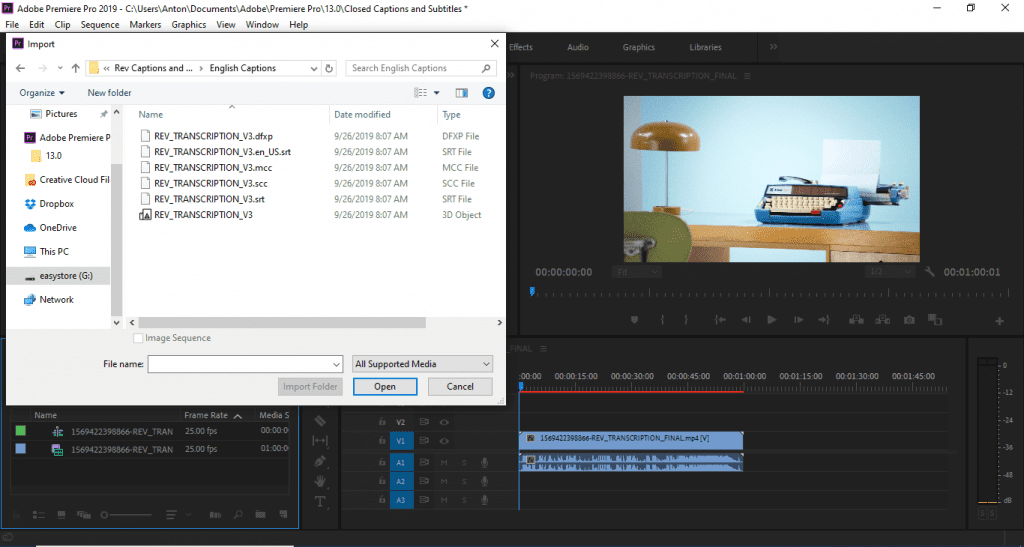
Task: Switch to the Audio workspace tab
Action: [578, 47]
